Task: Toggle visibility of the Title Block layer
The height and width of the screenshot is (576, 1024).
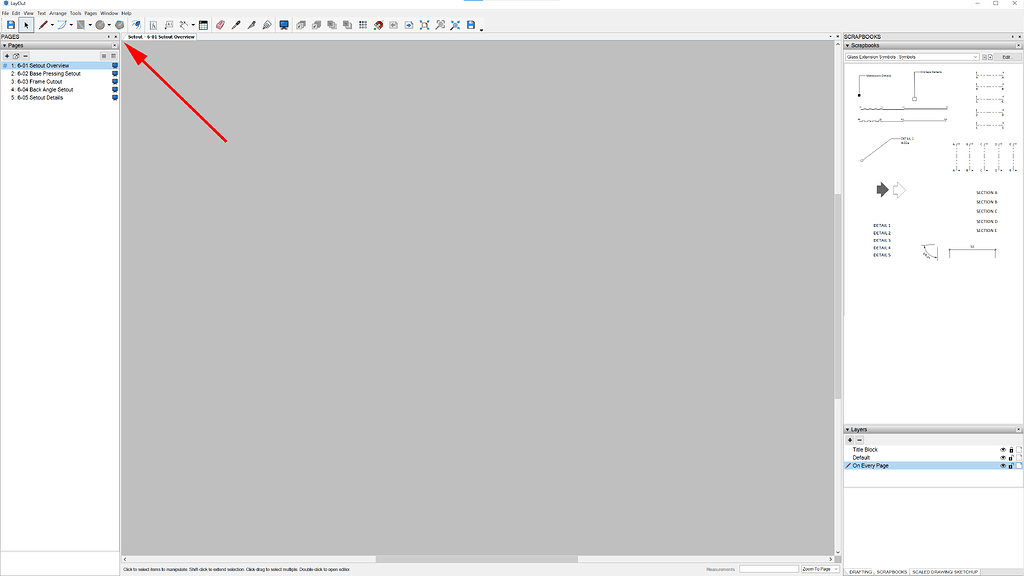Action: 1003,449
